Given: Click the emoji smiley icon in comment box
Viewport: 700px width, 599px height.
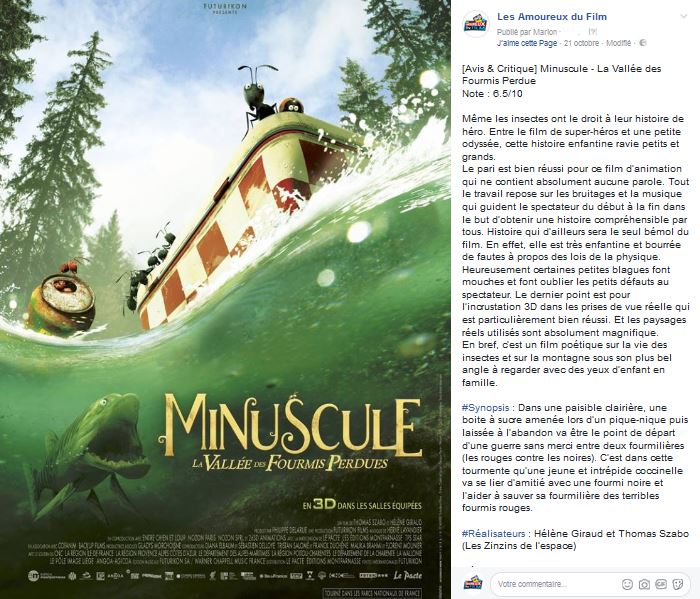Looking at the screenshot, I should pyautogui.click(x=629, y=582).
